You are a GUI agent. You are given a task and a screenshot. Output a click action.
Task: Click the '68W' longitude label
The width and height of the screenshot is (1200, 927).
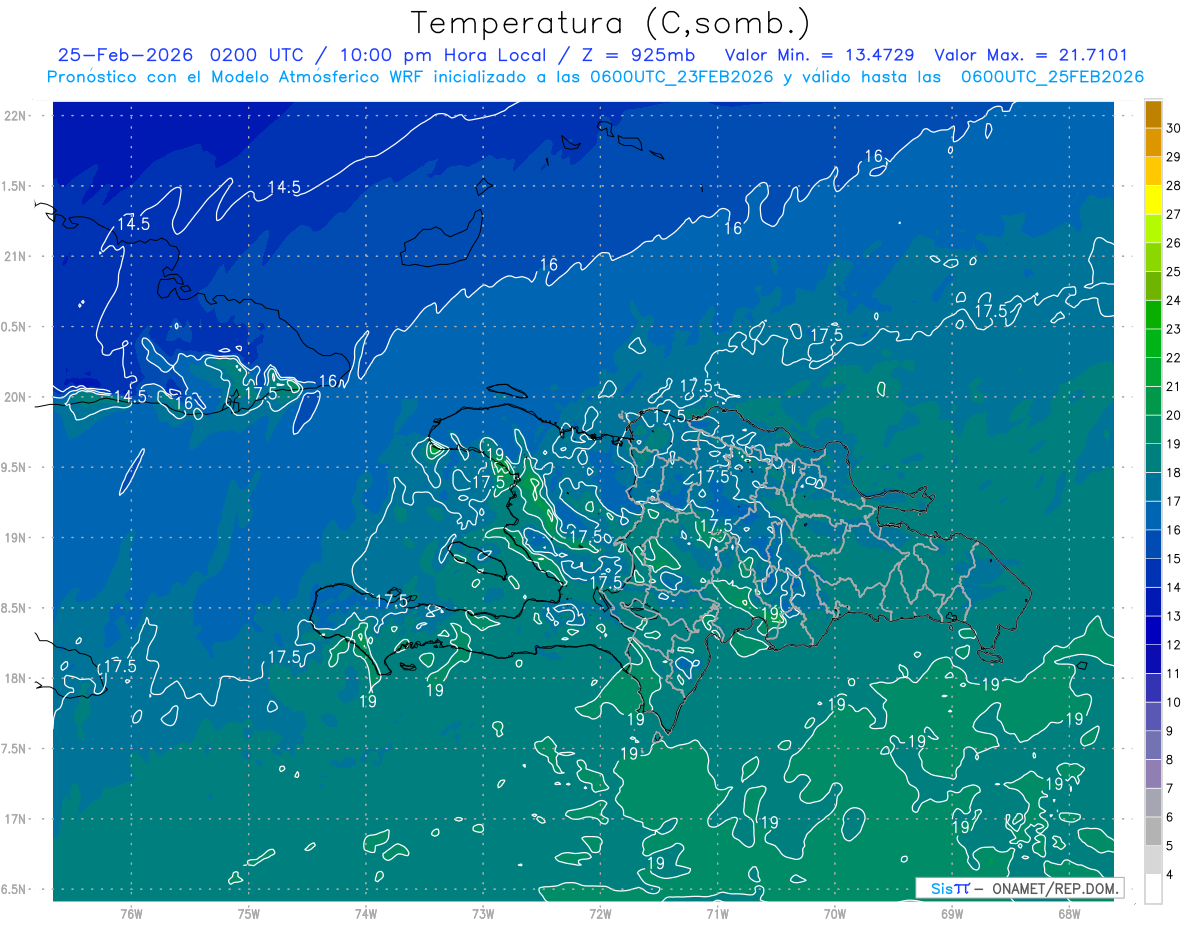(x=1068, y=913)
